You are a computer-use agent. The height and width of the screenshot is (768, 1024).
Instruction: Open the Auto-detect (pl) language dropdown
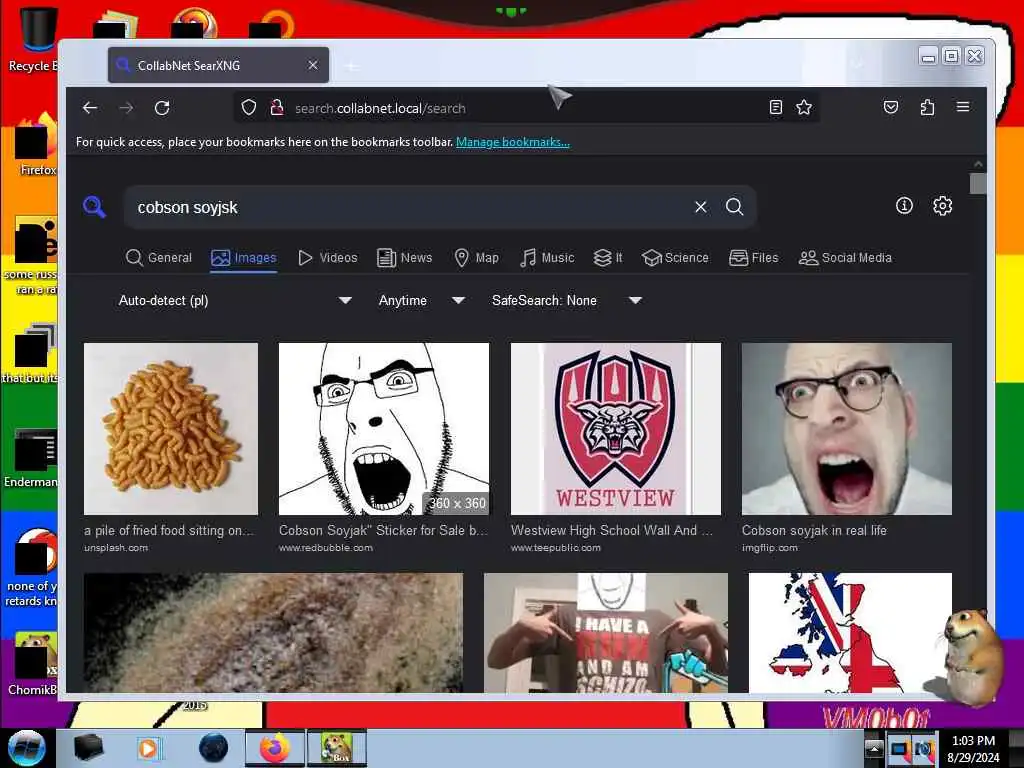click(234, 300)
